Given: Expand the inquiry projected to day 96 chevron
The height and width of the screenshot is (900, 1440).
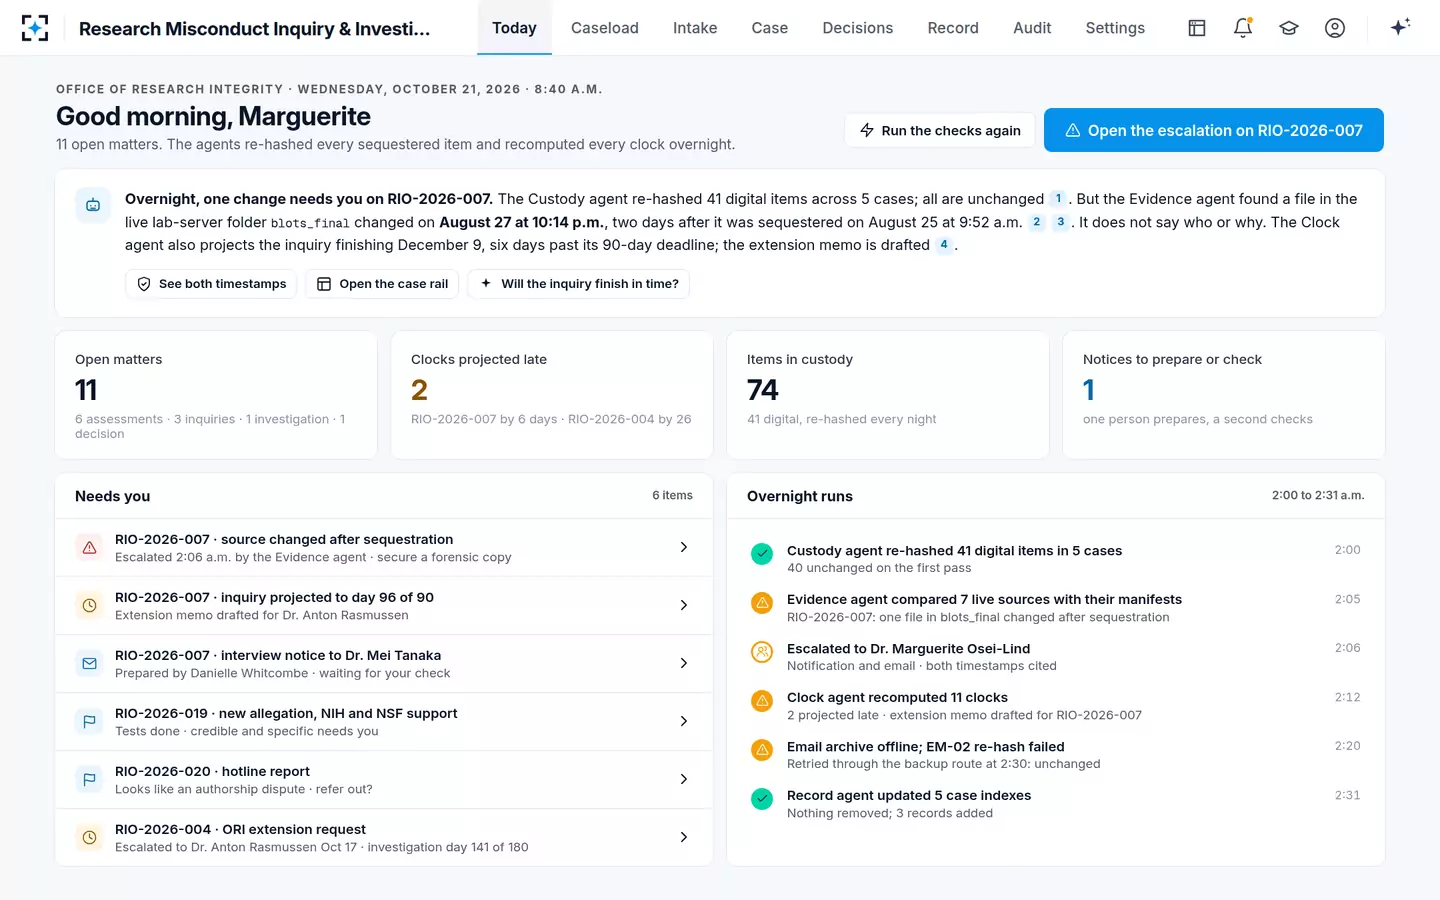Looking at the screenshot, I should pyautogui.click(x=684, y=605).
